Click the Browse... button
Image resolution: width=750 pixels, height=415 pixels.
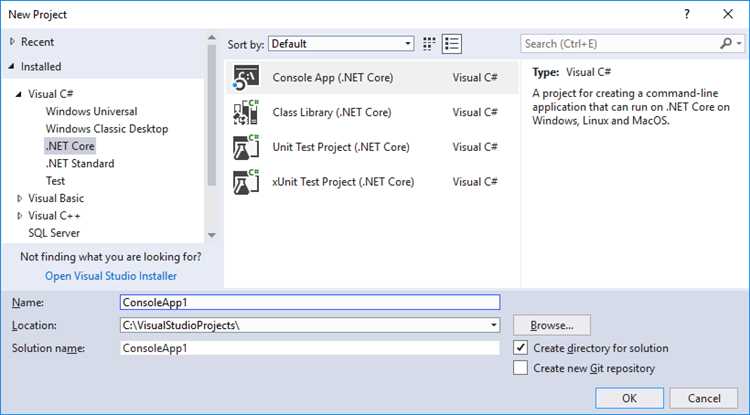point(552,325)
